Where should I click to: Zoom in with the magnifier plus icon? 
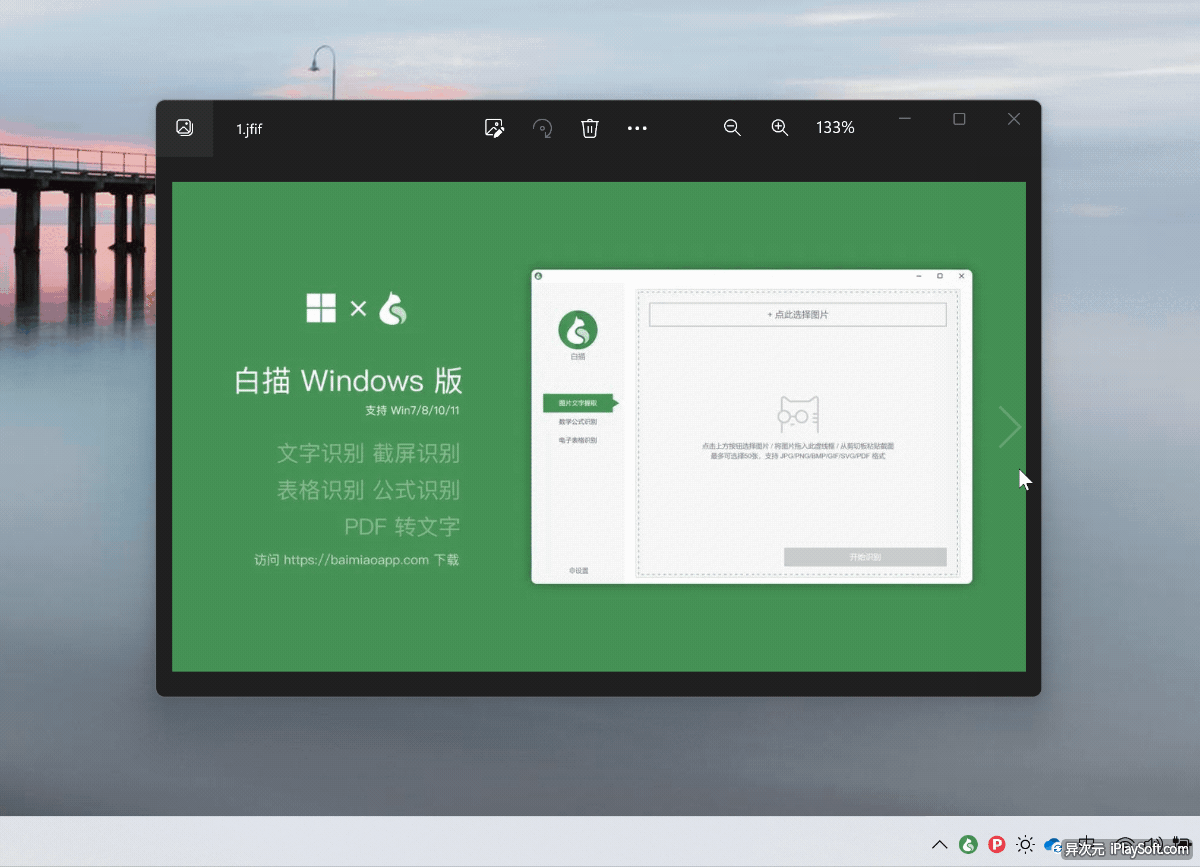pyautogui.click(x=780, y=128)
